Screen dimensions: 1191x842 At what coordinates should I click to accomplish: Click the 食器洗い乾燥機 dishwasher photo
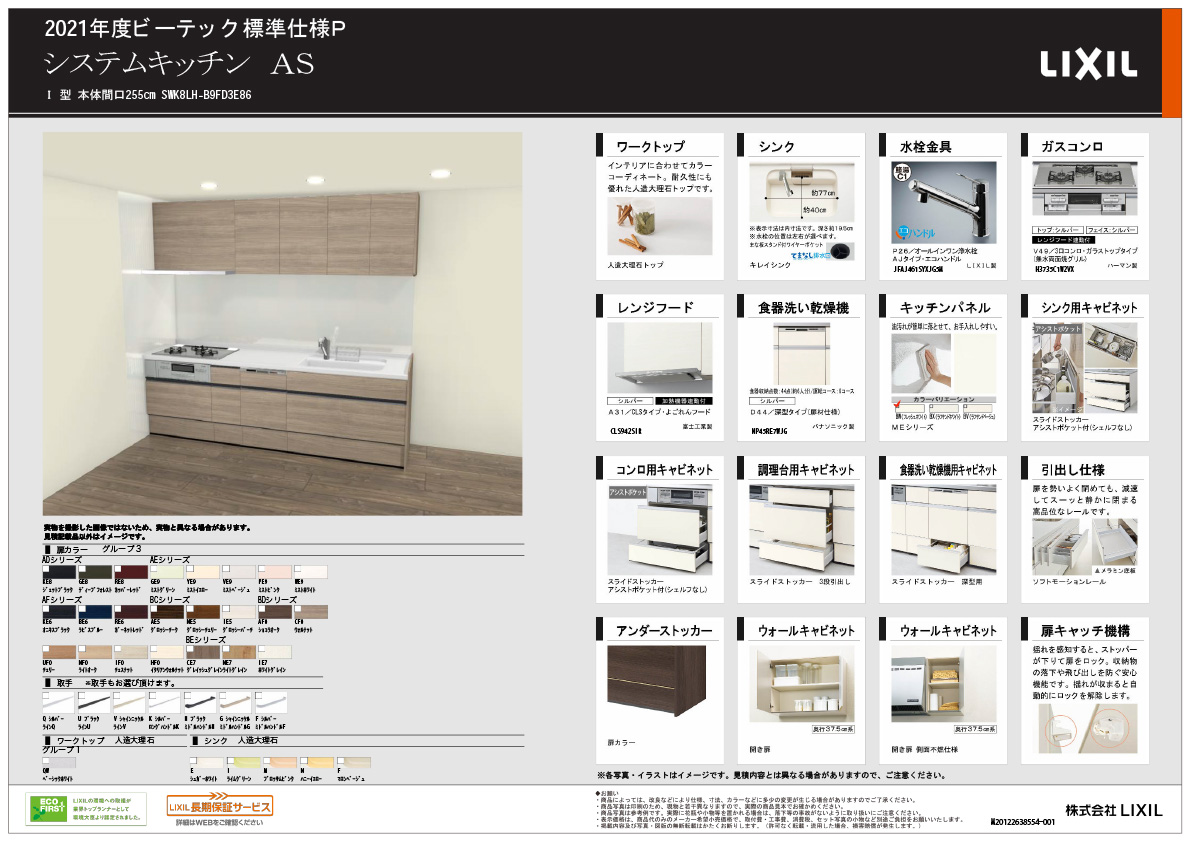point(801,355)
